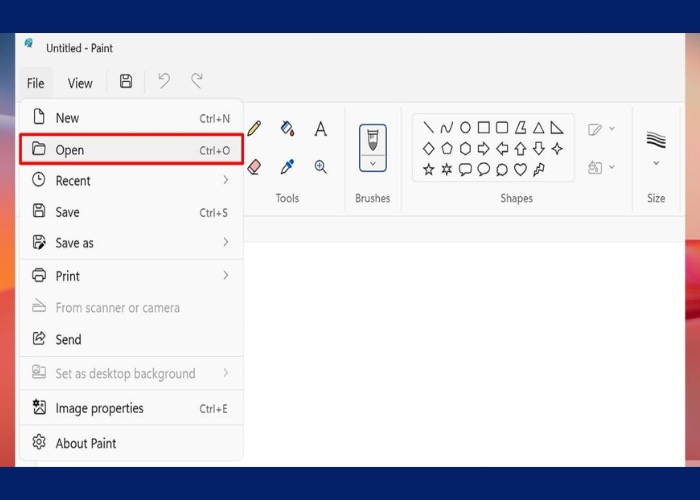700x500 pixels.
Task: Select the Pencil tool
Action: [255, 128]
